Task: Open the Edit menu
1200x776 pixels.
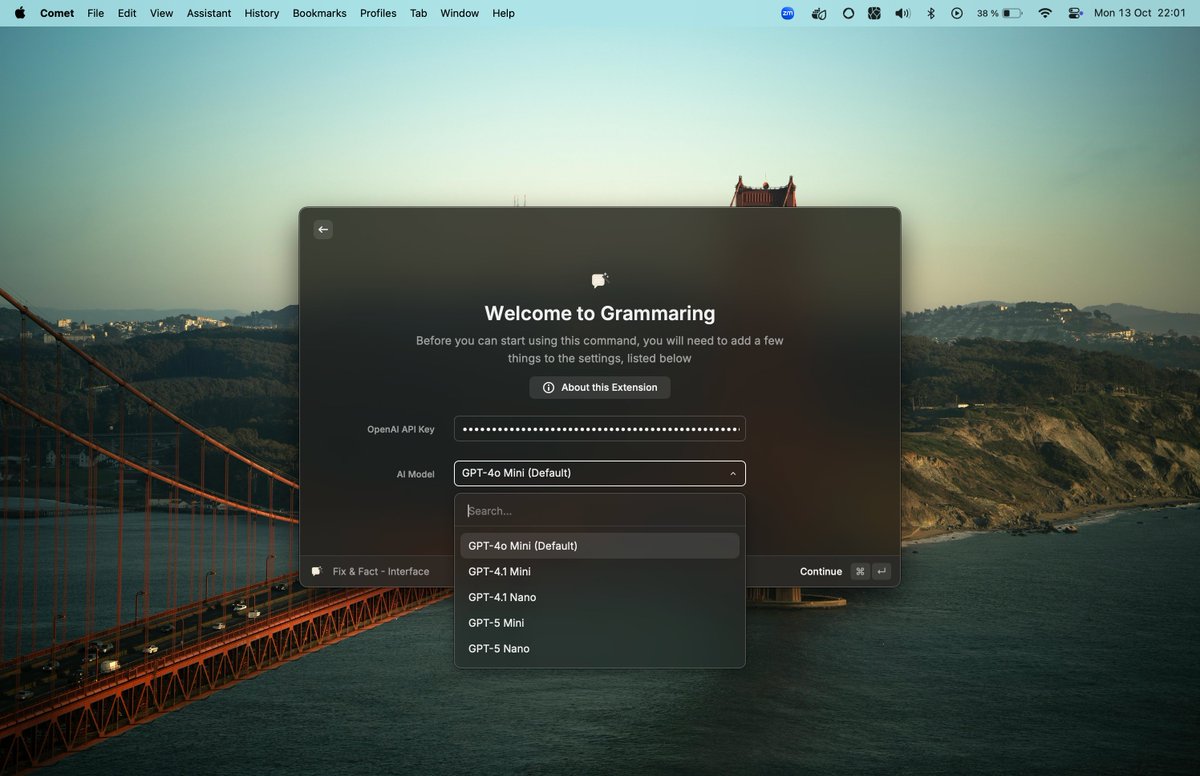Action: point(127,13)
